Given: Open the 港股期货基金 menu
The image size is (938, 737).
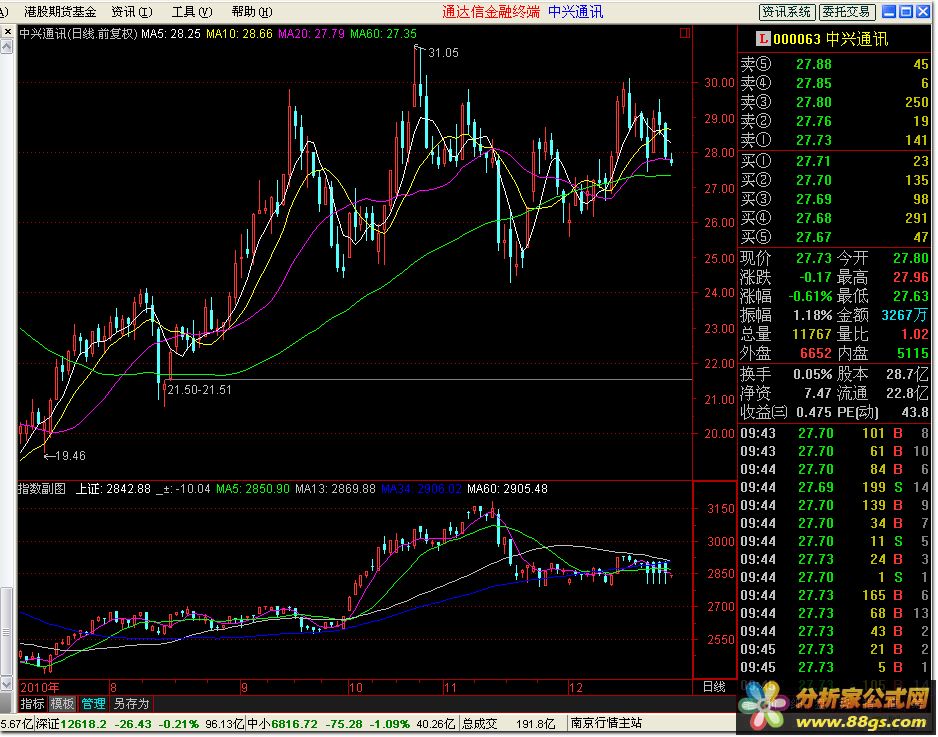Looking at the screenshot, I should (x=60, y=11).
